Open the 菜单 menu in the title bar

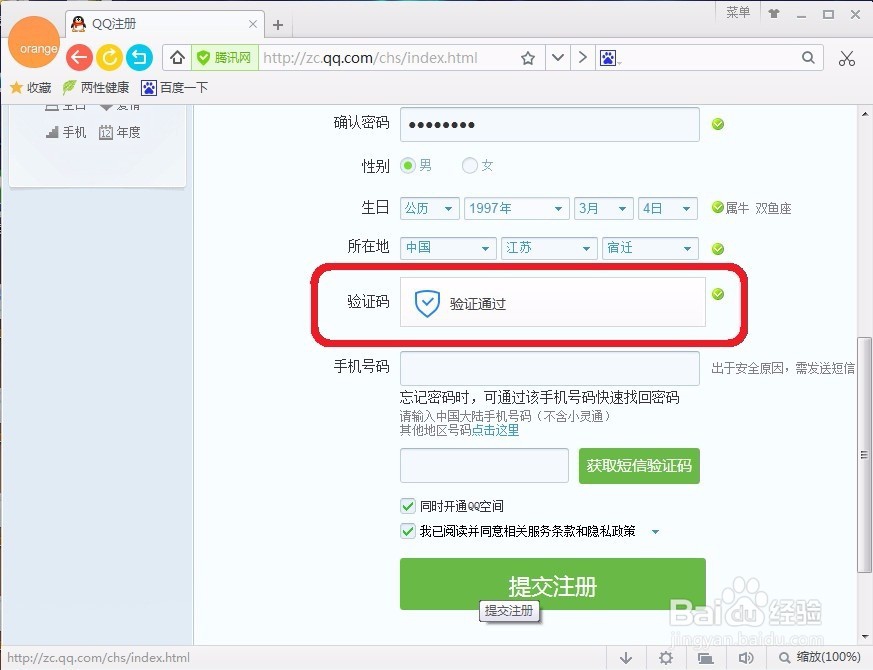[x=738, y=13]
